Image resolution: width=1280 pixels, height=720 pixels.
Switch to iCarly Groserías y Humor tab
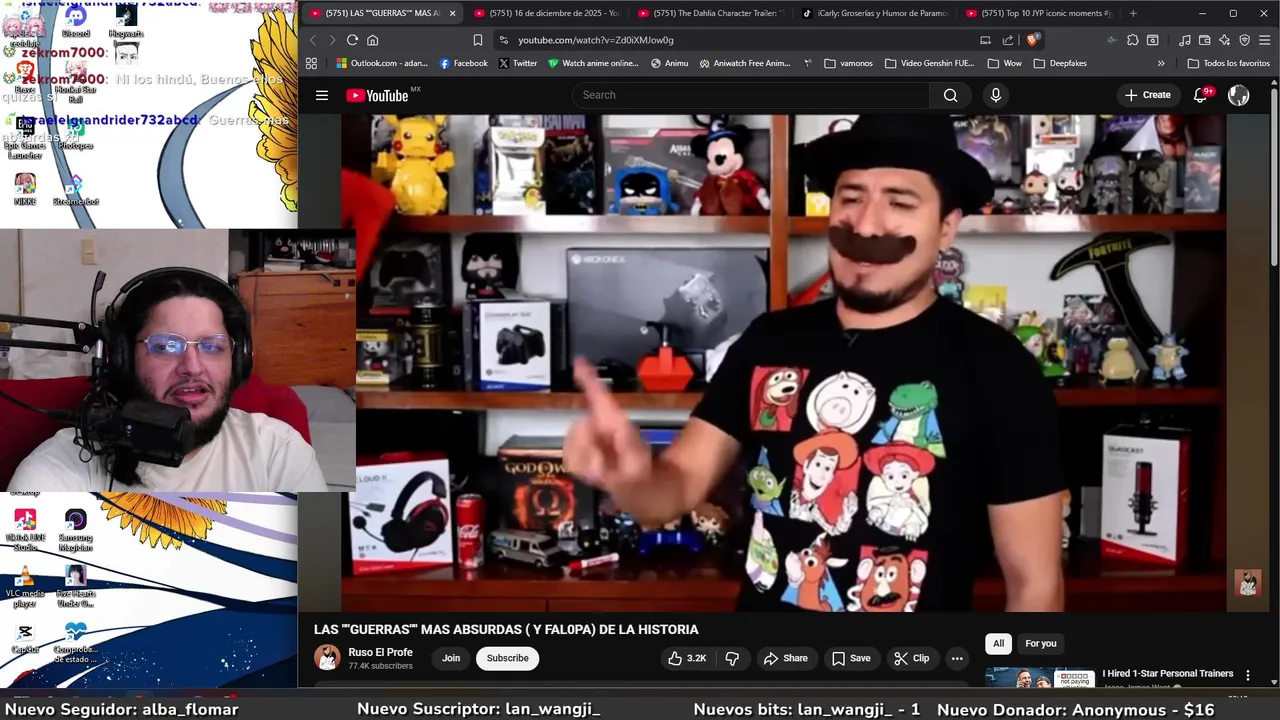[875, 13]
